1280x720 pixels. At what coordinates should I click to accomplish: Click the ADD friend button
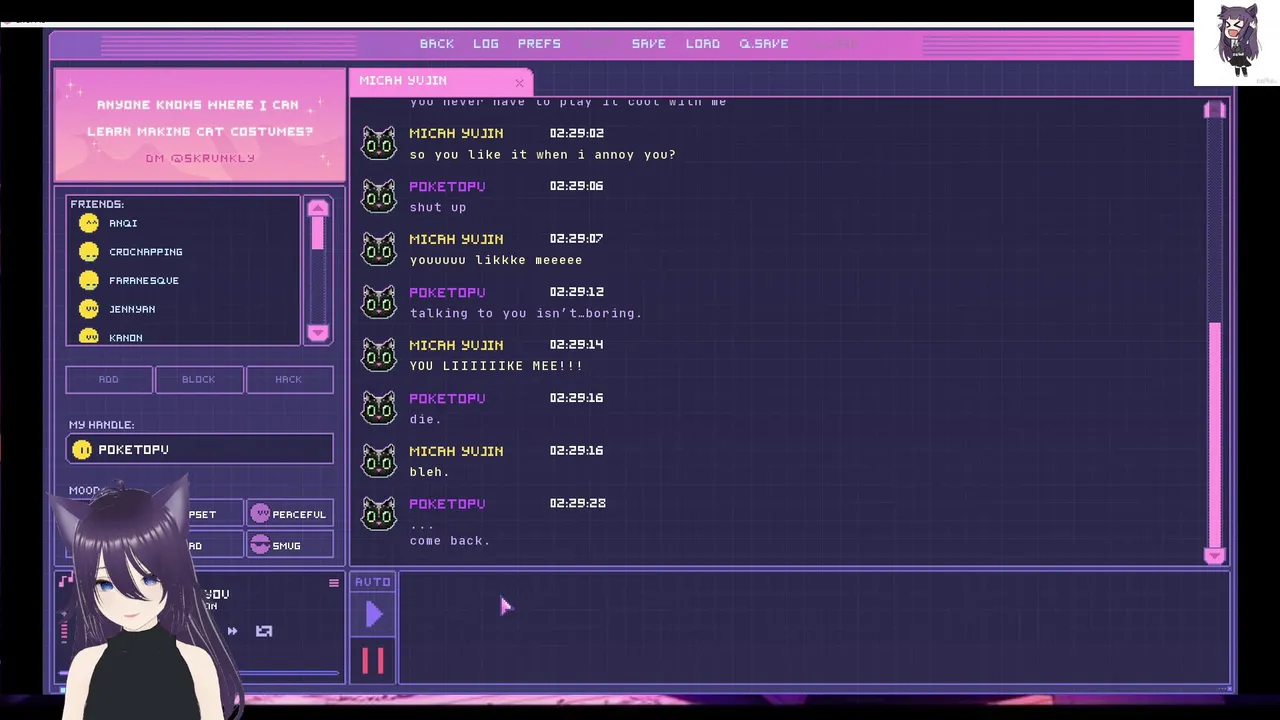click(x=109, y=379)
